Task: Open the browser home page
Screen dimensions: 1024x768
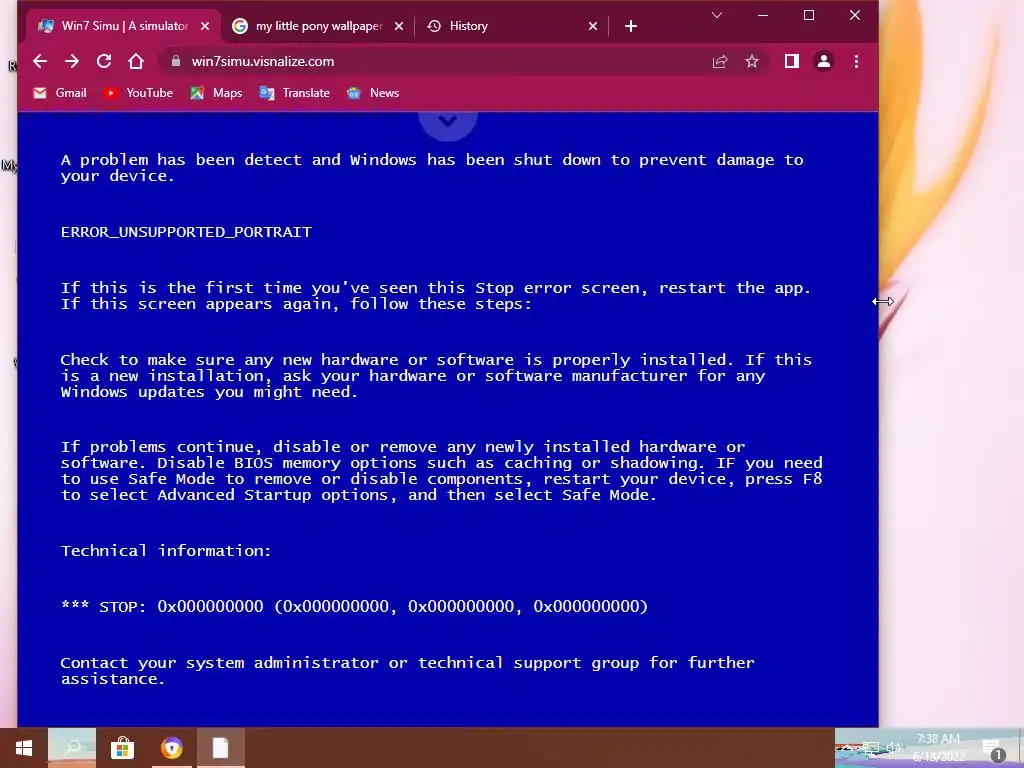Action: pyautogui.click(x=136, y=61)
